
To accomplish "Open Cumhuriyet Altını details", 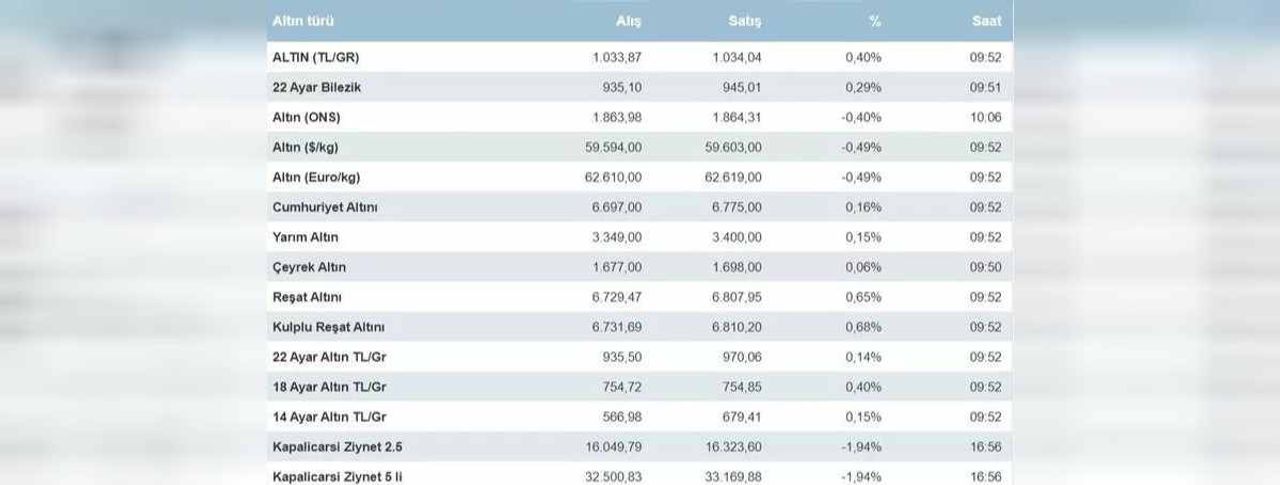I will 325,207.
